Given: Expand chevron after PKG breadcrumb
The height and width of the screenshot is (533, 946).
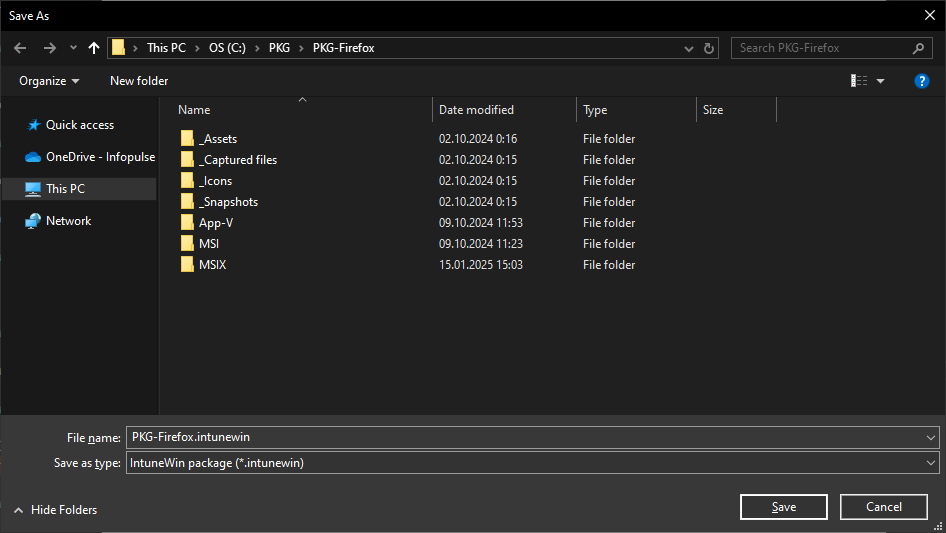Looking at the screenshot, I should coord(301,48).
